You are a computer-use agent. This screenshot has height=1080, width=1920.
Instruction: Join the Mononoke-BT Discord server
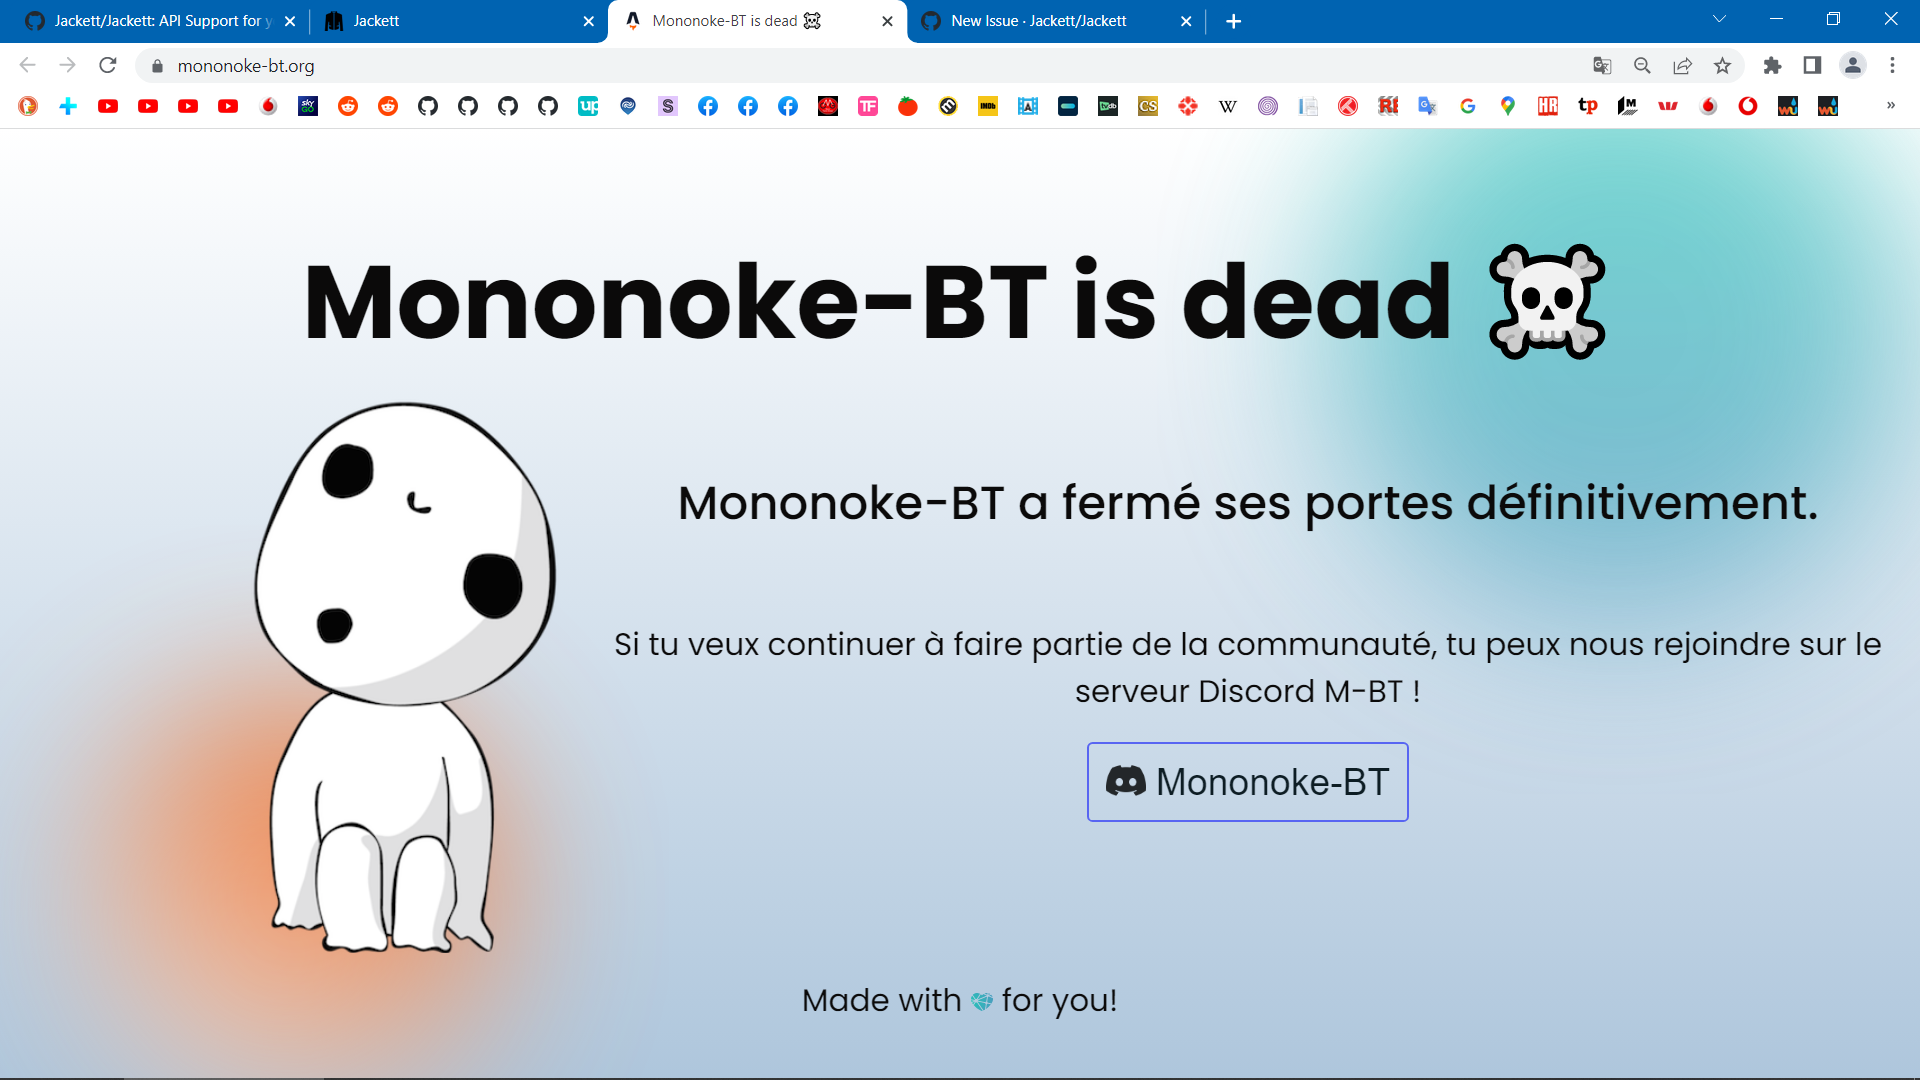click(x=1247, y=782)
